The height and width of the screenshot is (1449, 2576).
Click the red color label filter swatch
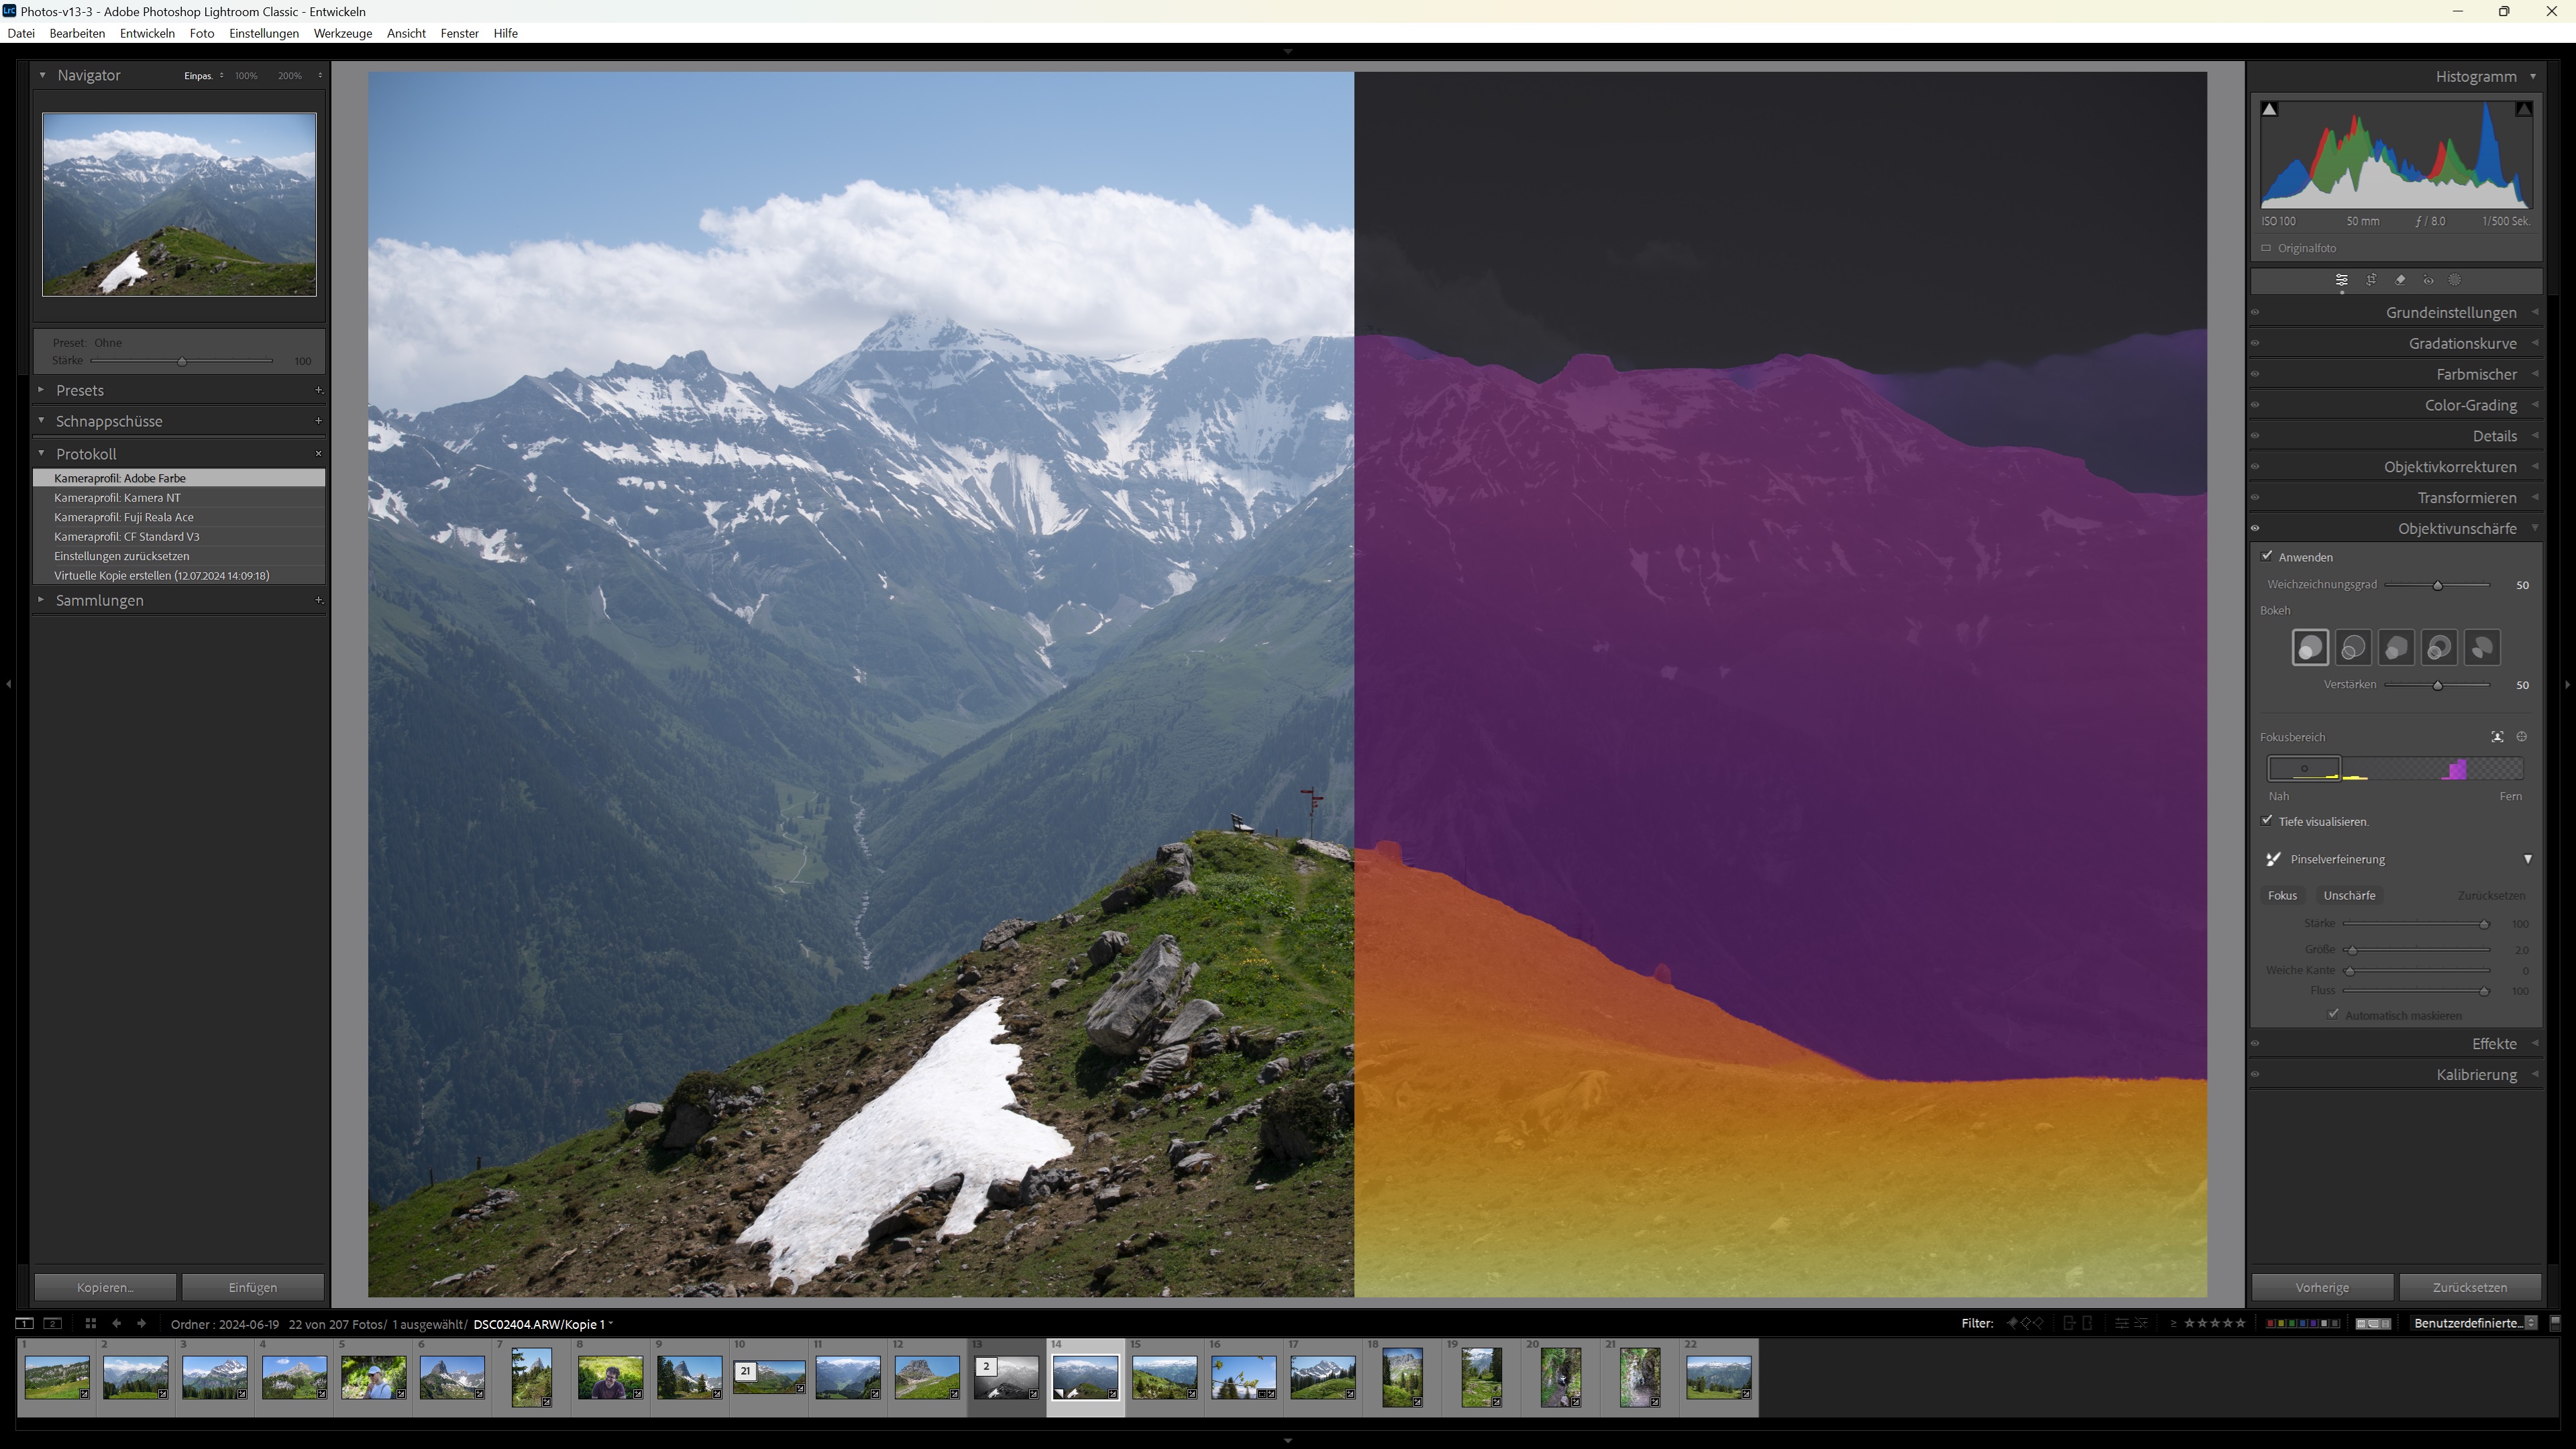click(x=2270, y=1324)
